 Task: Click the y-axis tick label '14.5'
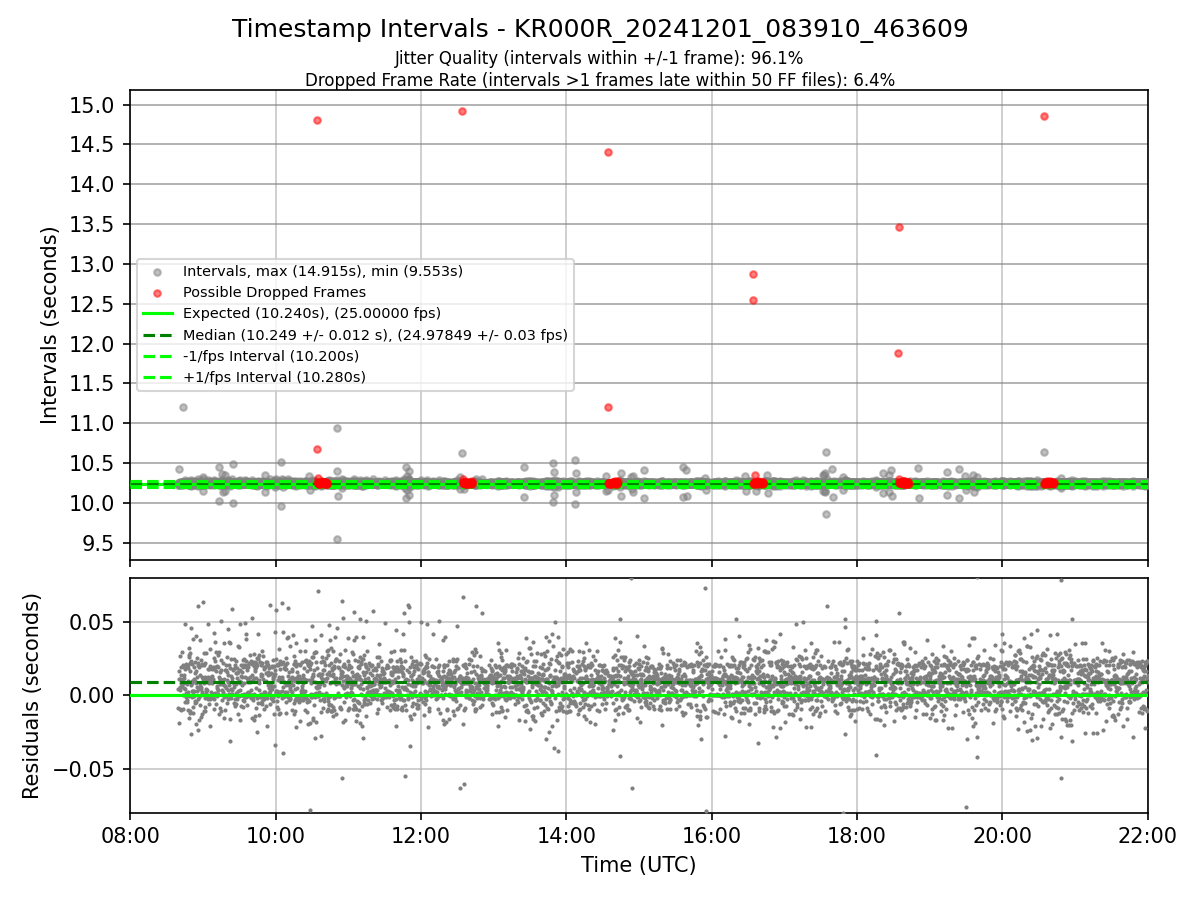coord(94,145)
